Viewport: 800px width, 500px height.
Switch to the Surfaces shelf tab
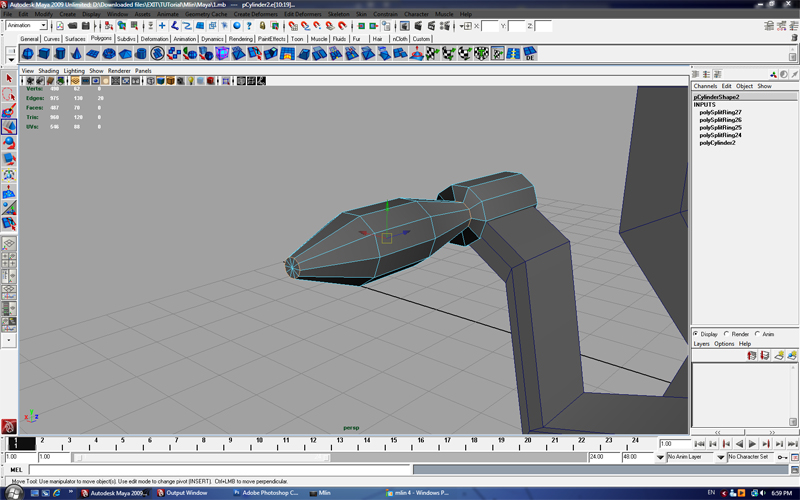click(75, 39)
